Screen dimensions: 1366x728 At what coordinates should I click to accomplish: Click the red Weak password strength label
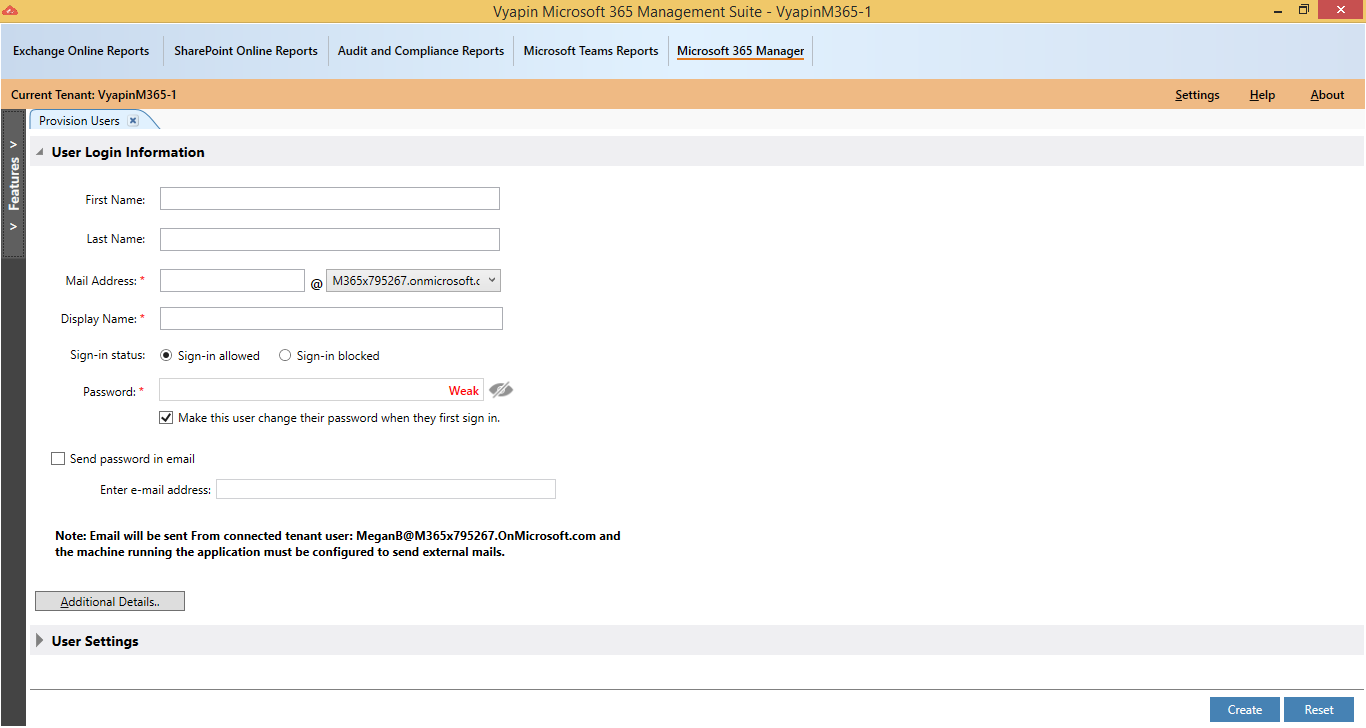coord(464,391)
